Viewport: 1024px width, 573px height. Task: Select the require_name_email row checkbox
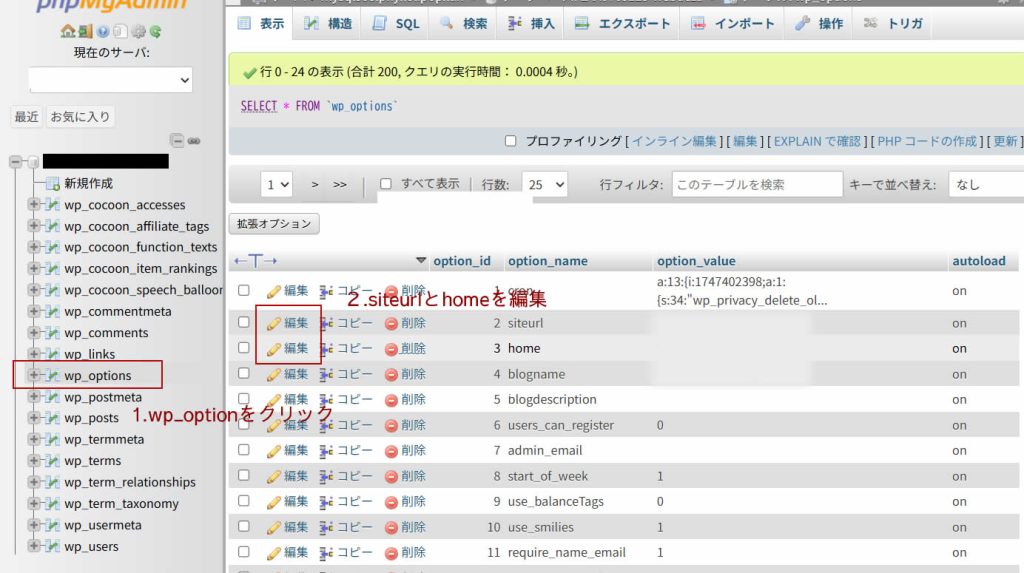tap(244, 551)
